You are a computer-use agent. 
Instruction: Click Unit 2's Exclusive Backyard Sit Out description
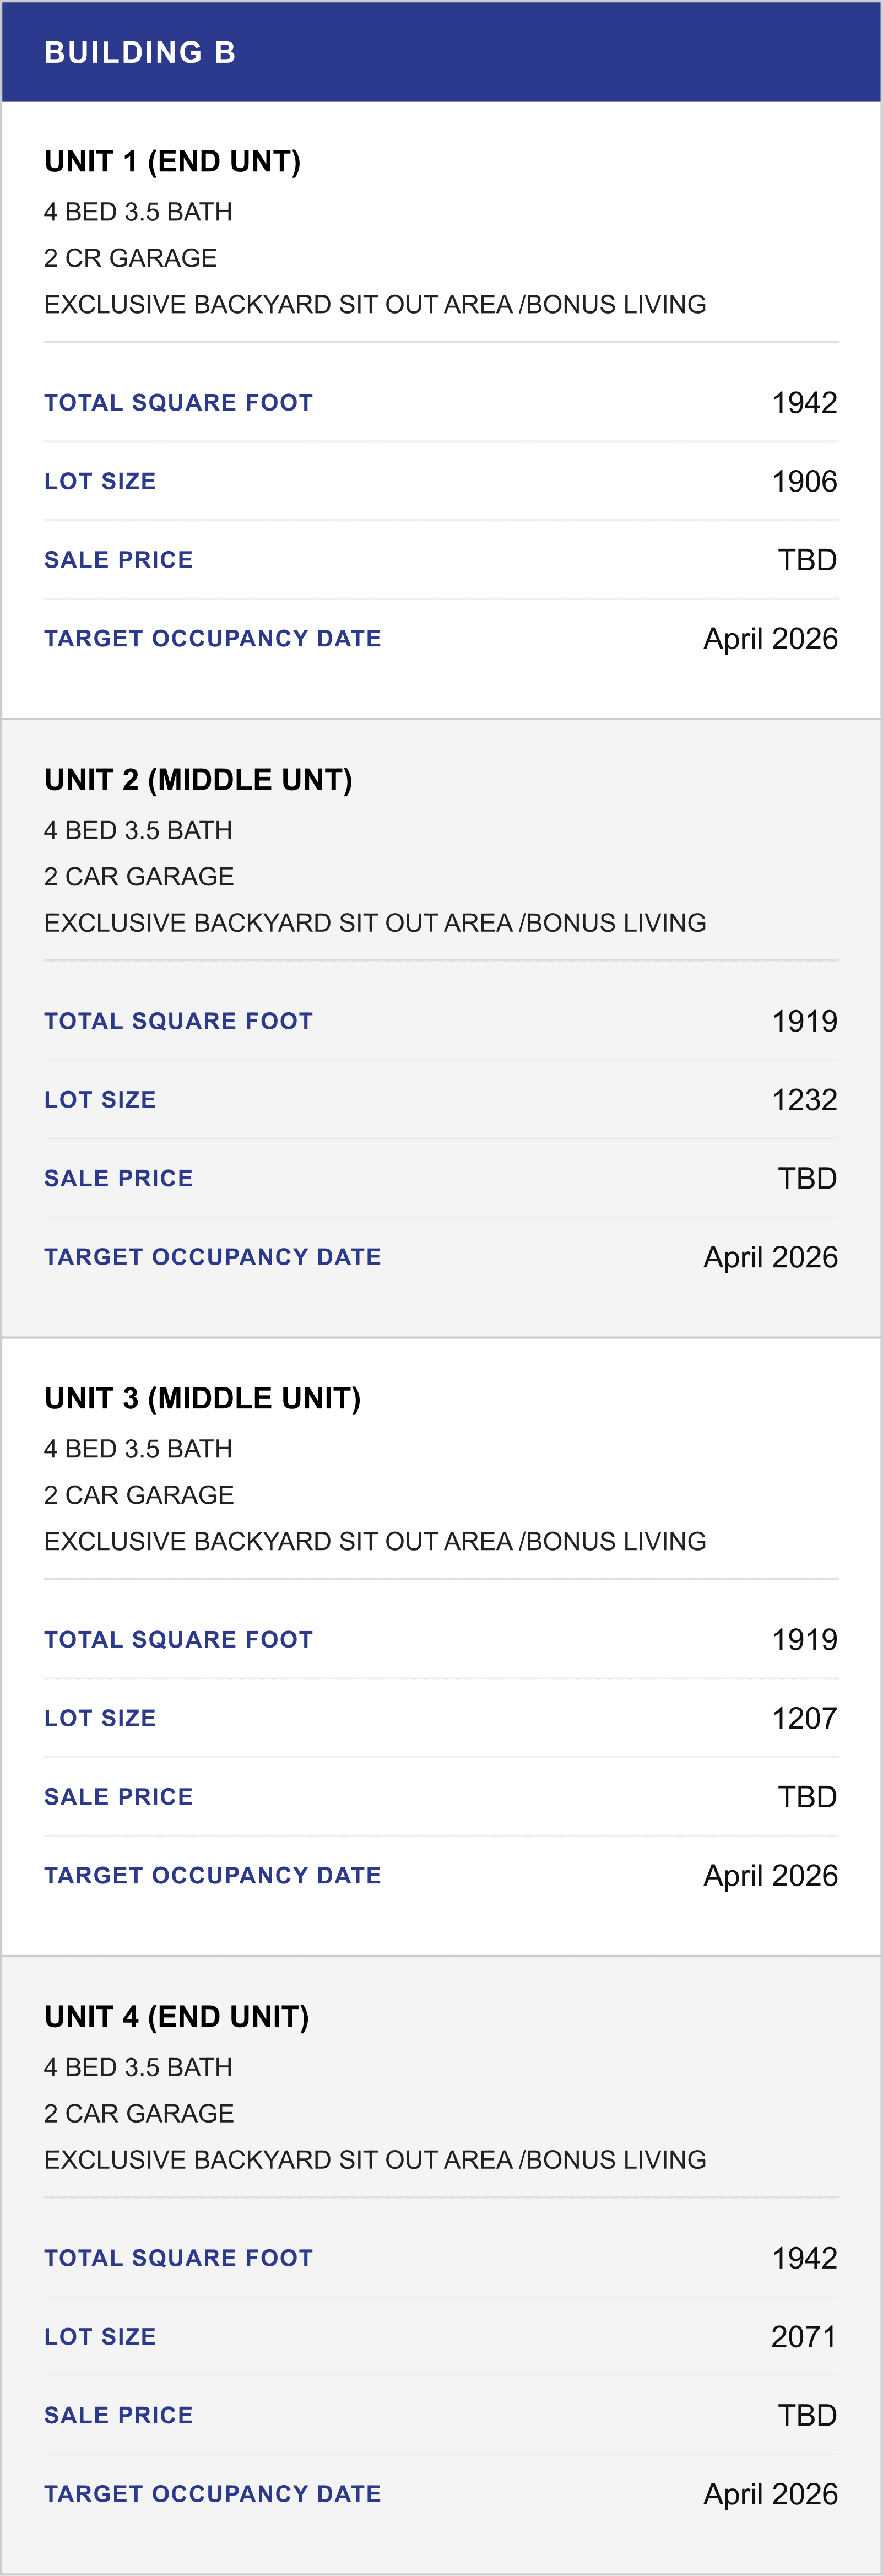click(375, 922)
